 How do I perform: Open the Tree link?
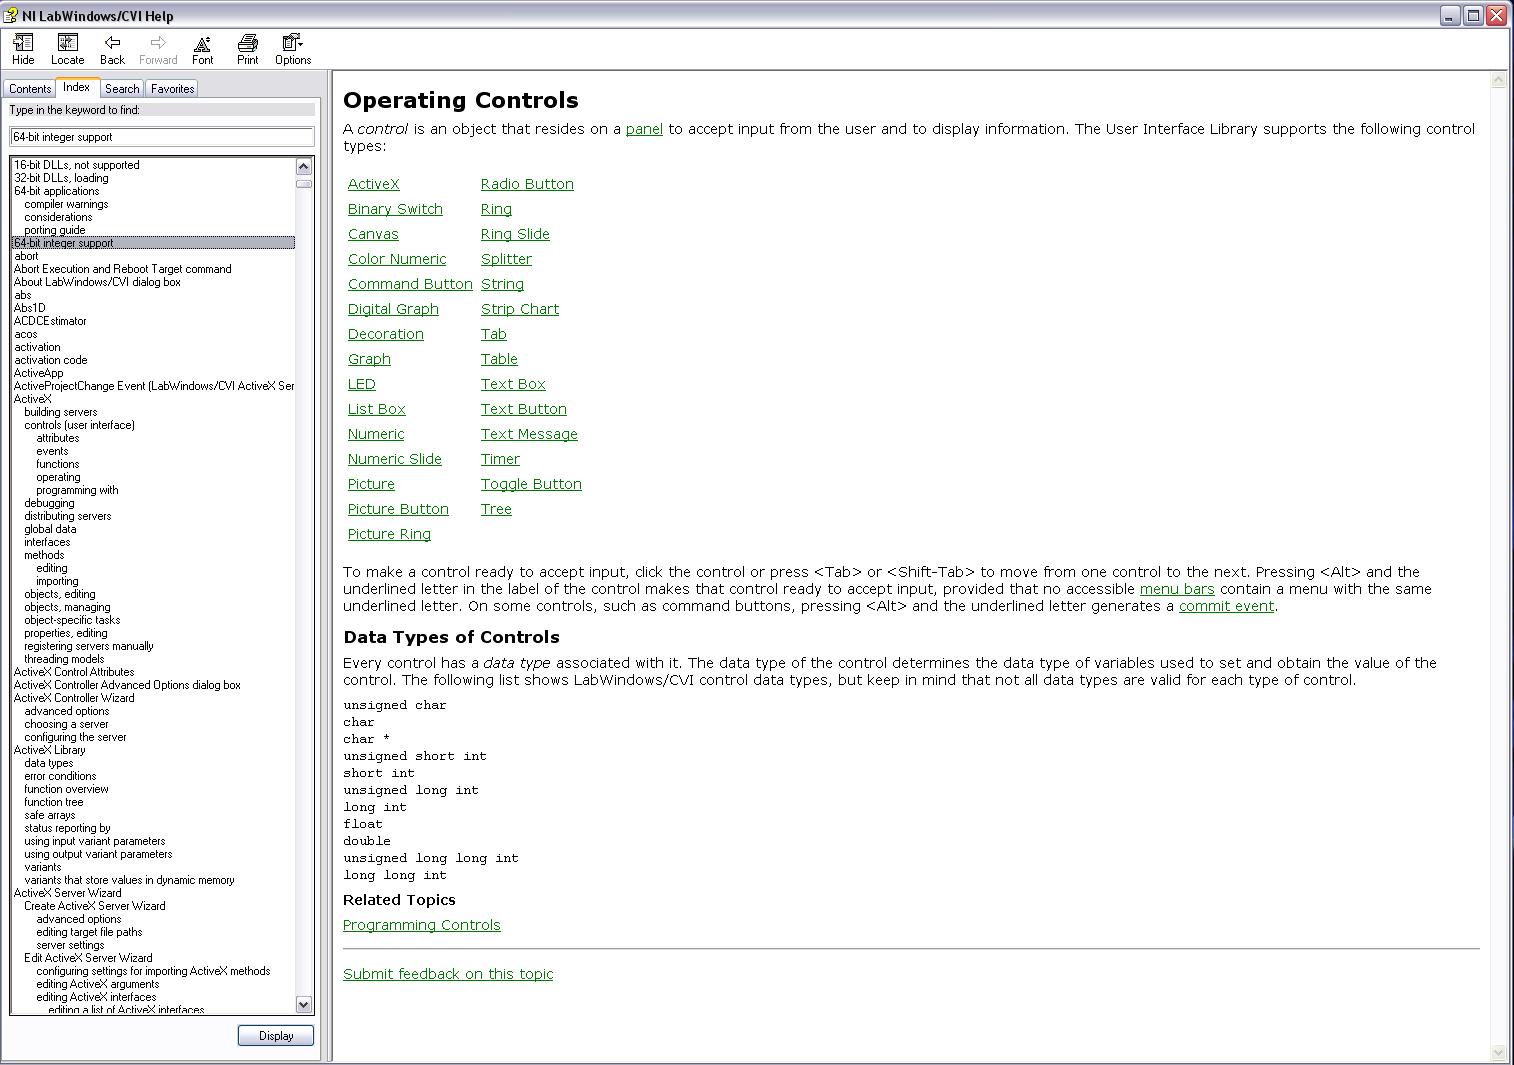[x=496, y=509]
